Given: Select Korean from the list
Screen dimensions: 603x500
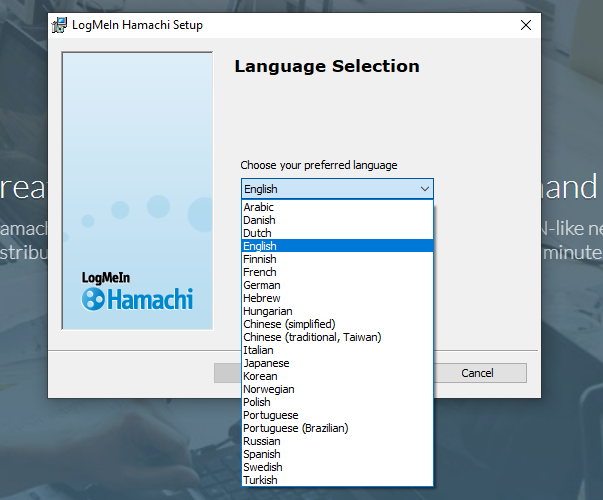Looking at the screenshot, I should (337, 376).
